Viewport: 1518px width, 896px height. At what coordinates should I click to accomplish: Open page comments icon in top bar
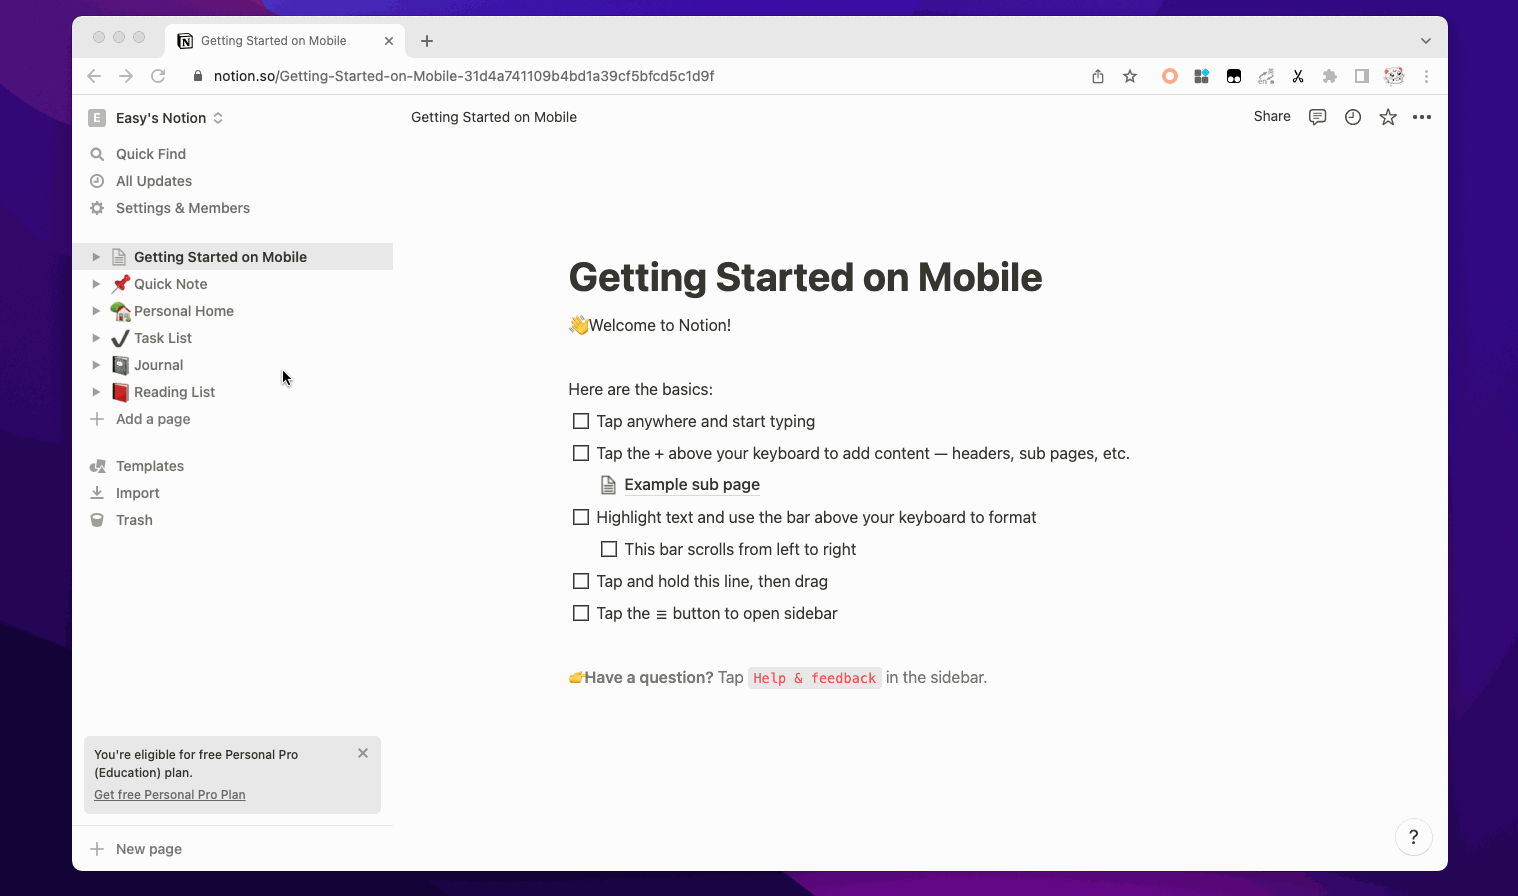tap(1318, 117)
